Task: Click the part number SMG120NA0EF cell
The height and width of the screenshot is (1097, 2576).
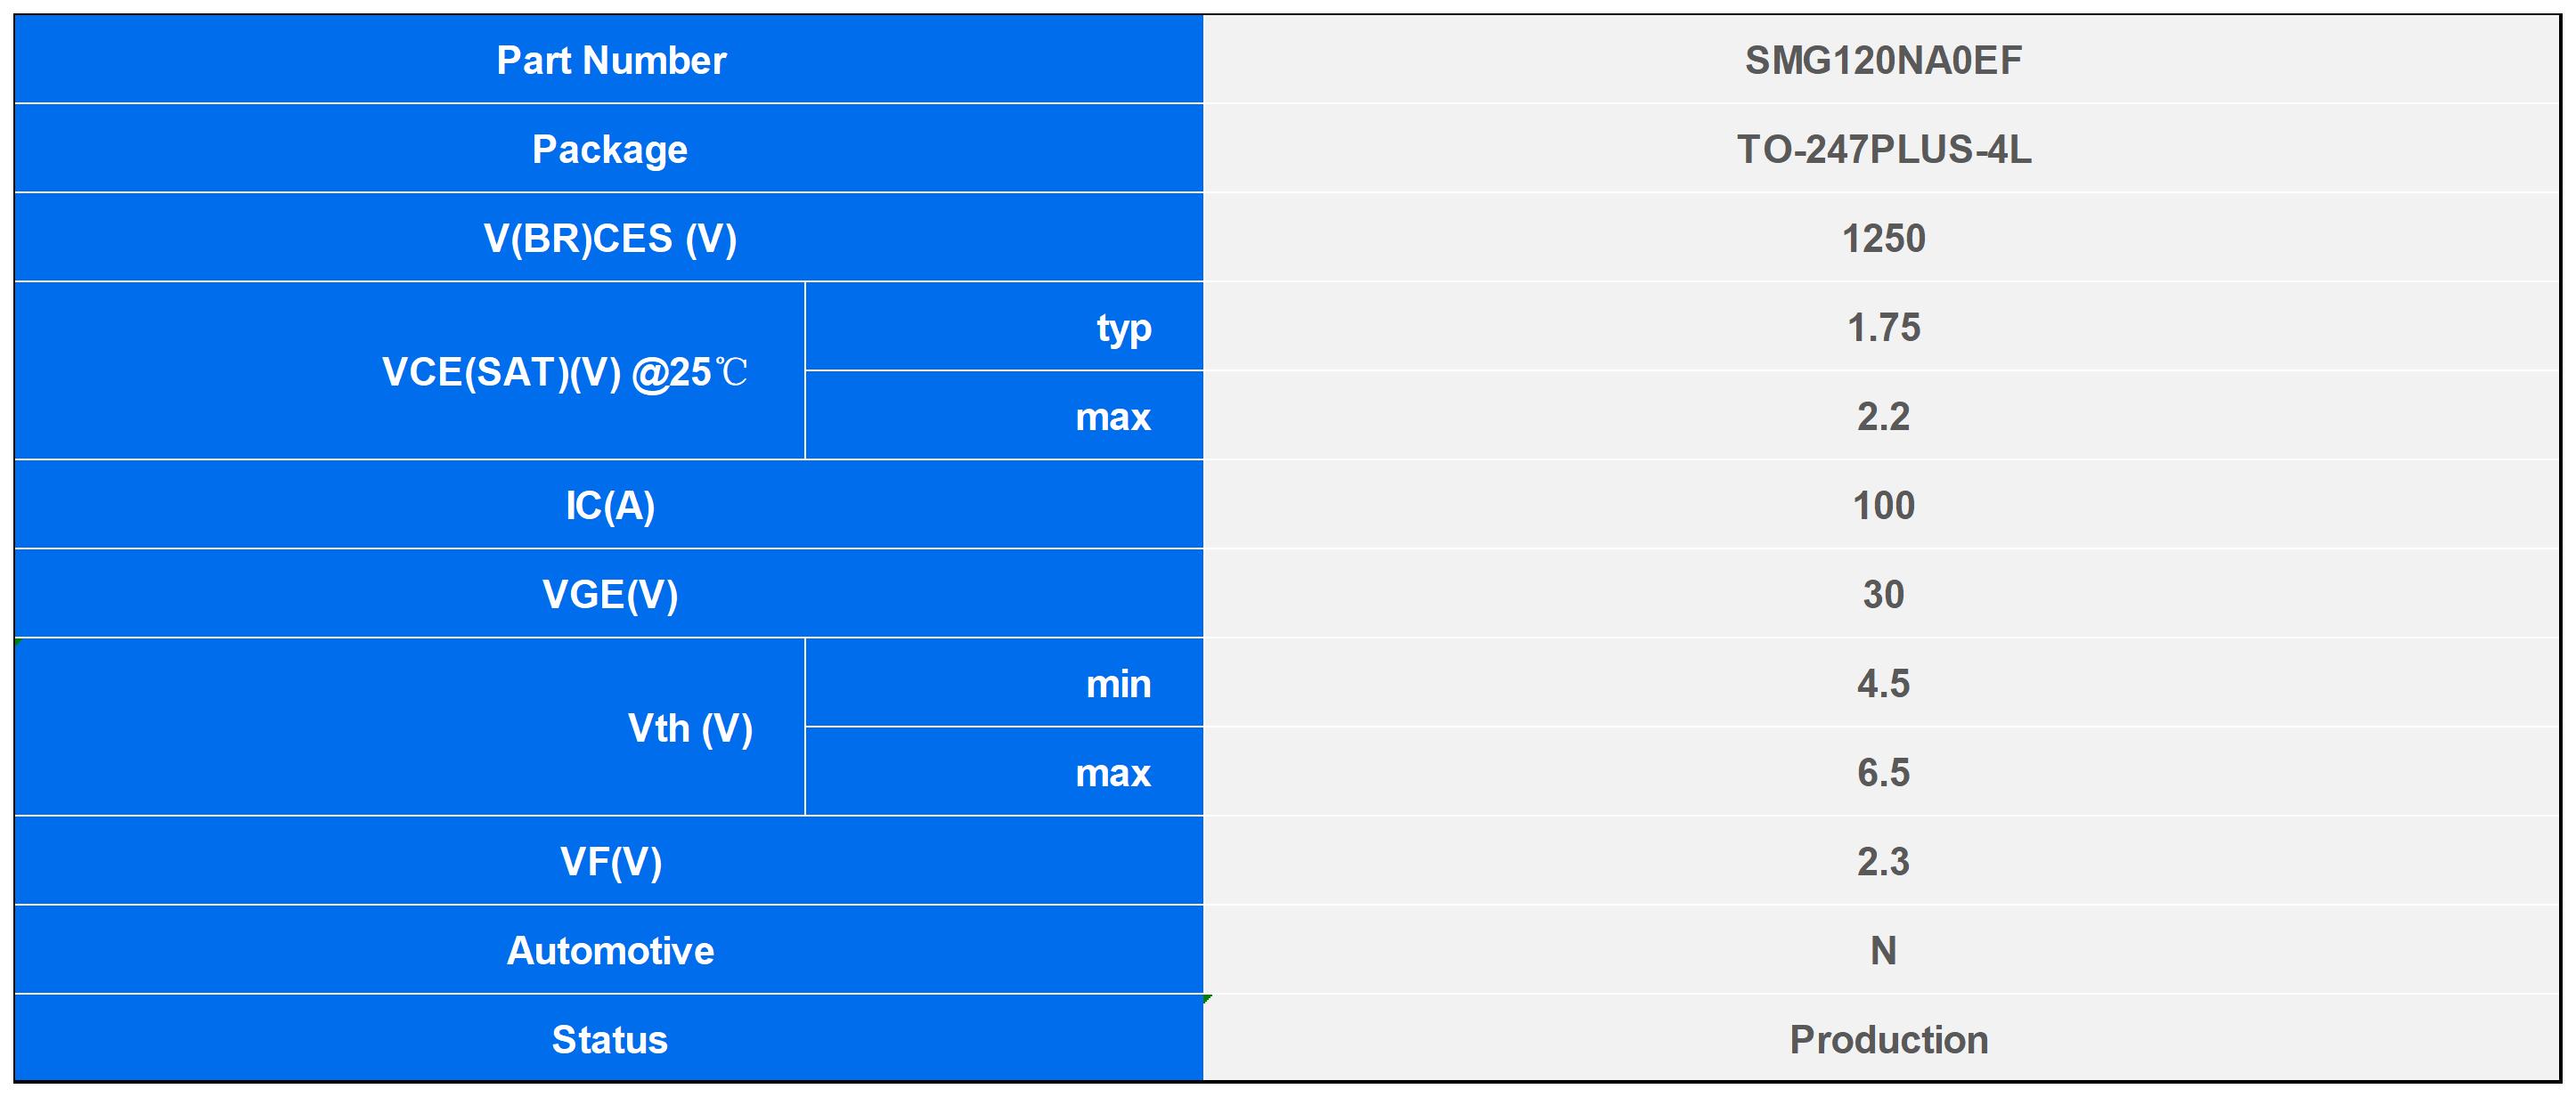Action: pos(1882,60)
